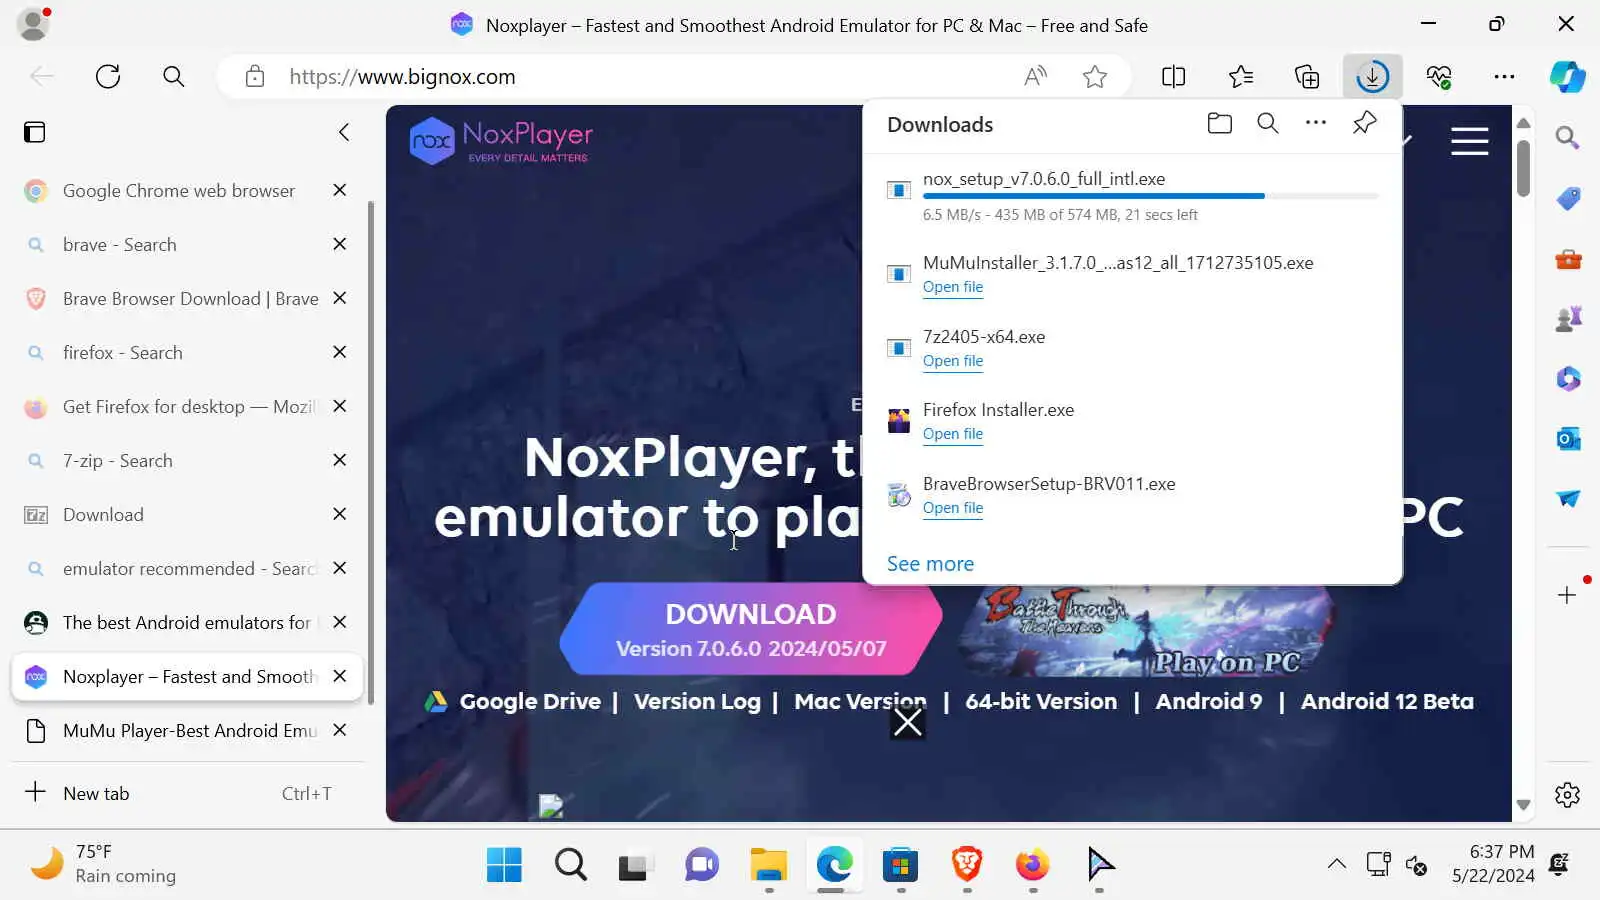Open site information lock icon
Screen dimensions: 1600x900
pyautogui.click(x=255, y=76)
